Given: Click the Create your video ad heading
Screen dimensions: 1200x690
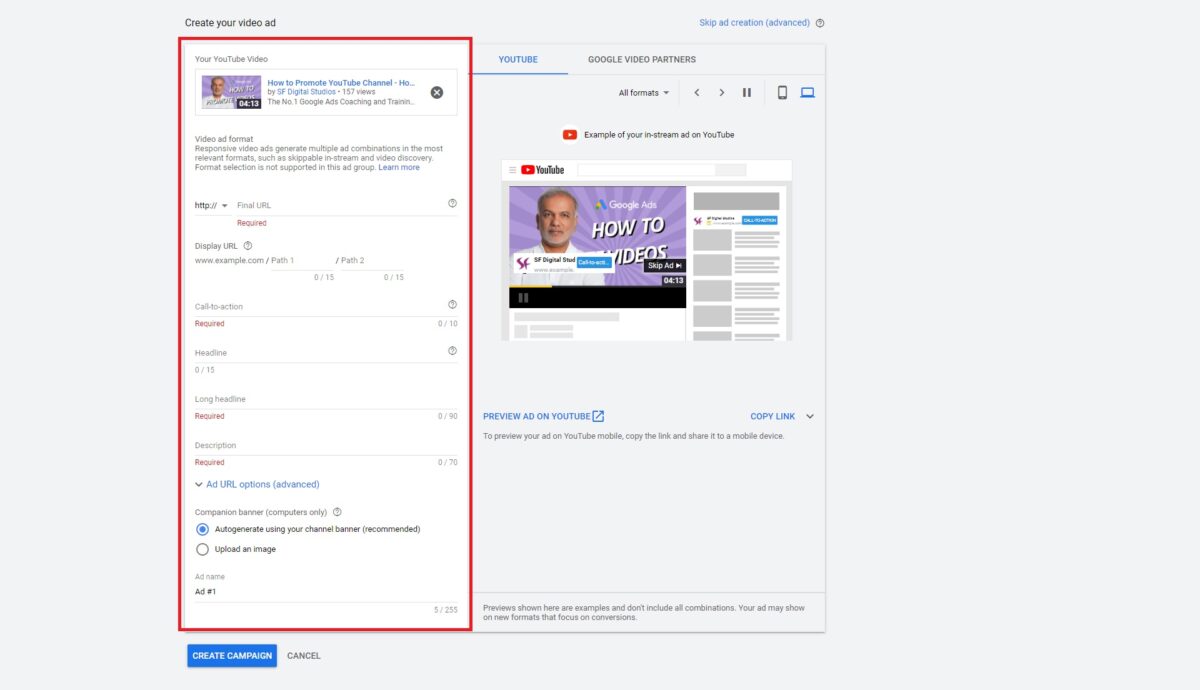Looking at the screenshot, I should point(232,23).
